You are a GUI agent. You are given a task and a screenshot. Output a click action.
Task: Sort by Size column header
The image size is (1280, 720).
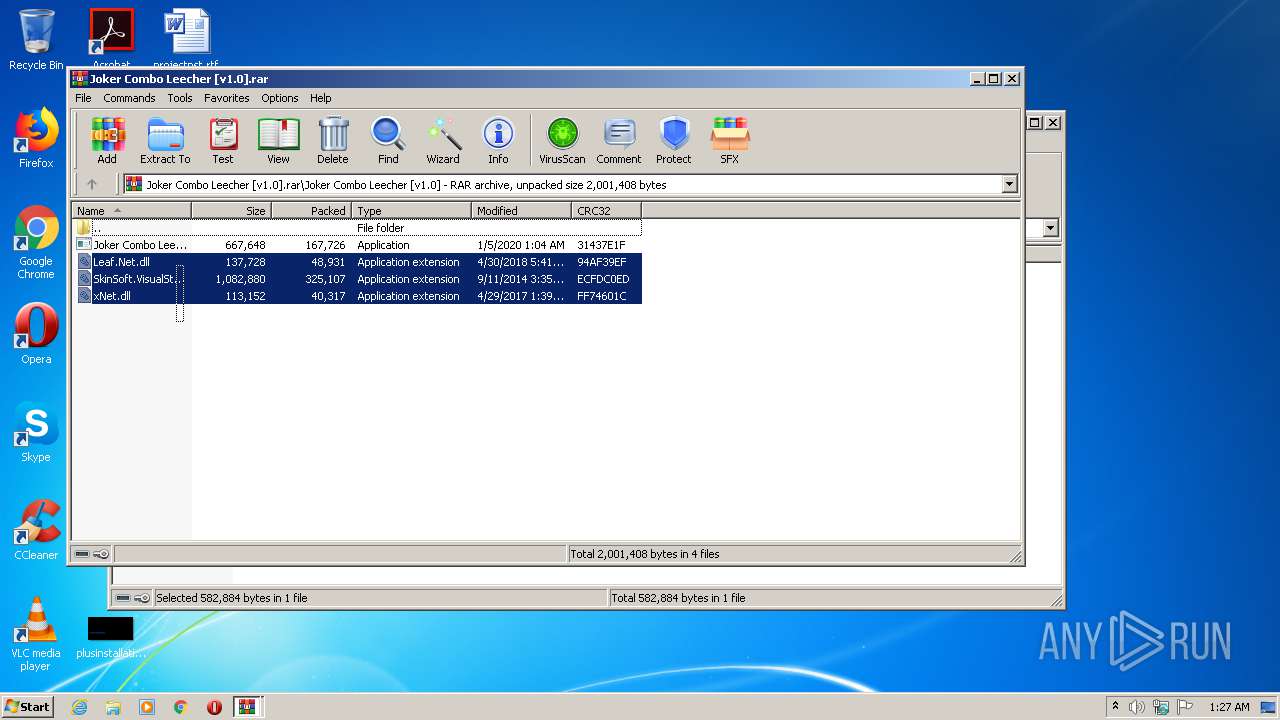coord(231,211)
